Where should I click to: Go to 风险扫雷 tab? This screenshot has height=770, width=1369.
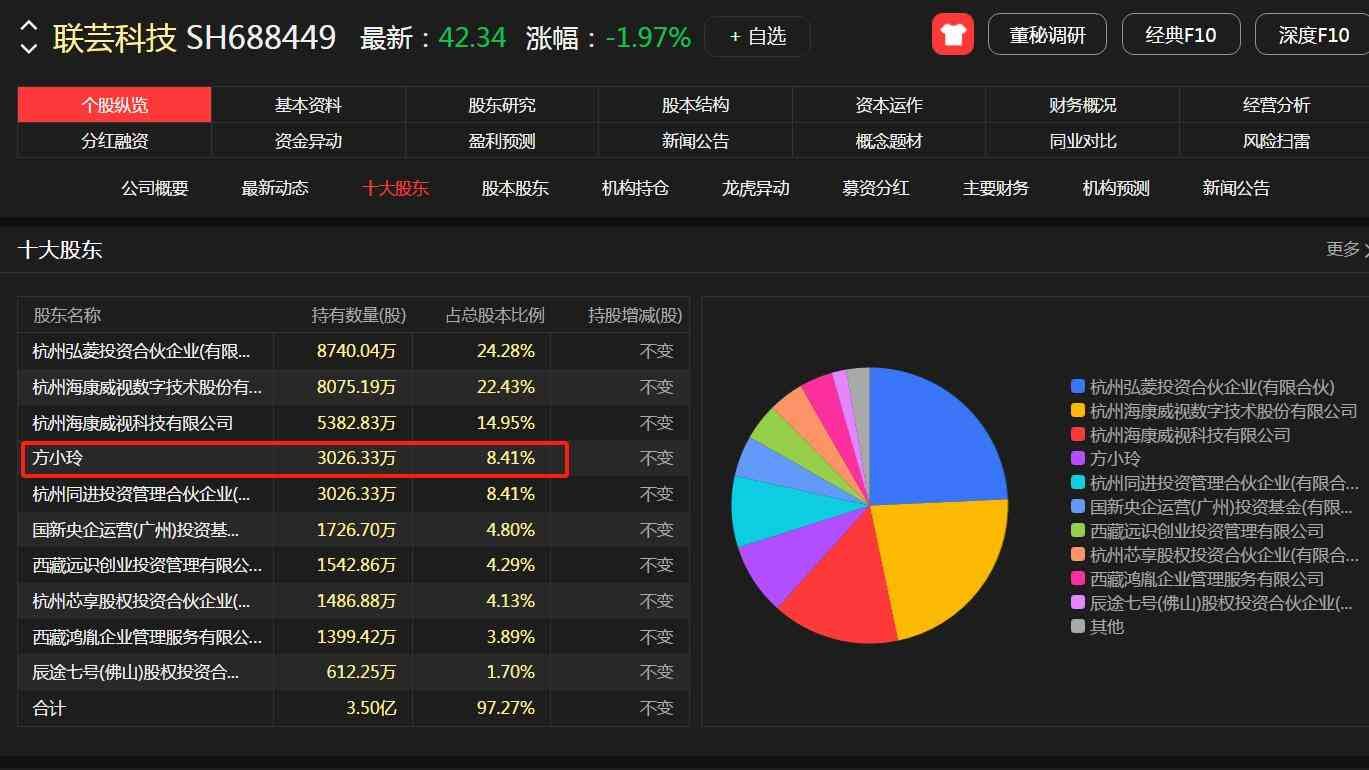pyautogui.click(x=1276, y=141)
